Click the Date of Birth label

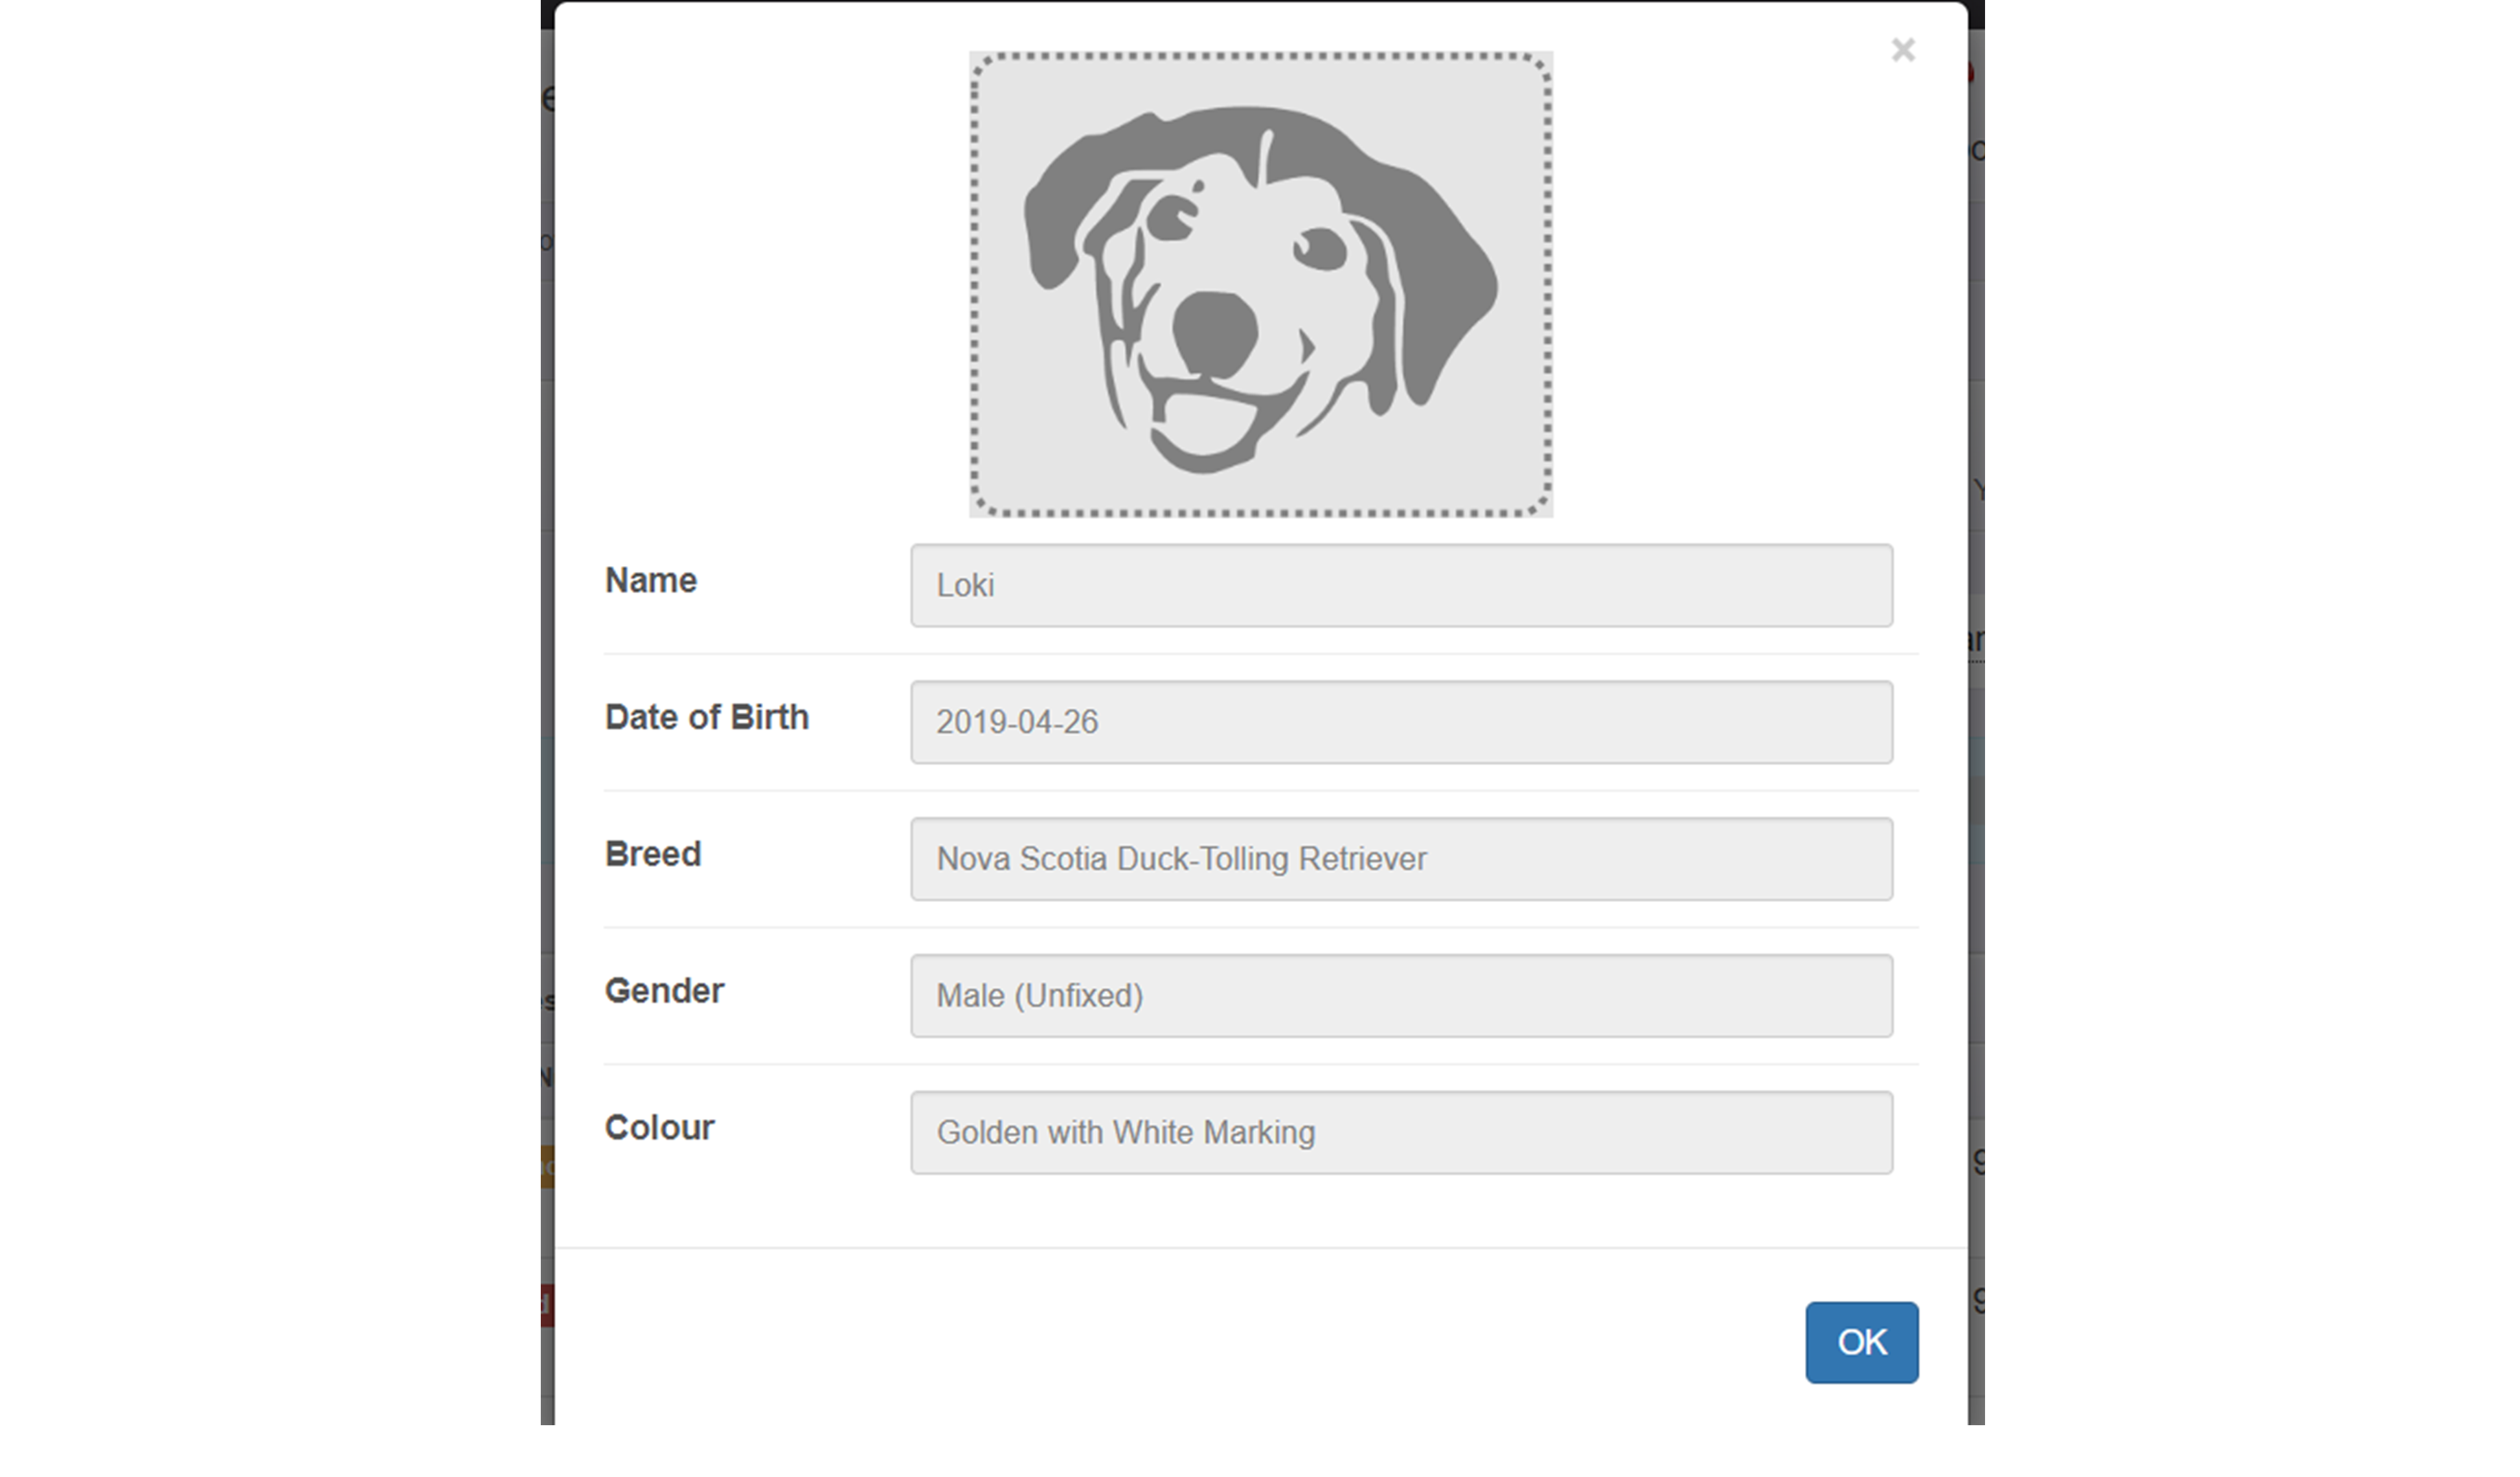pyautogui.click(x=707, y=717)
